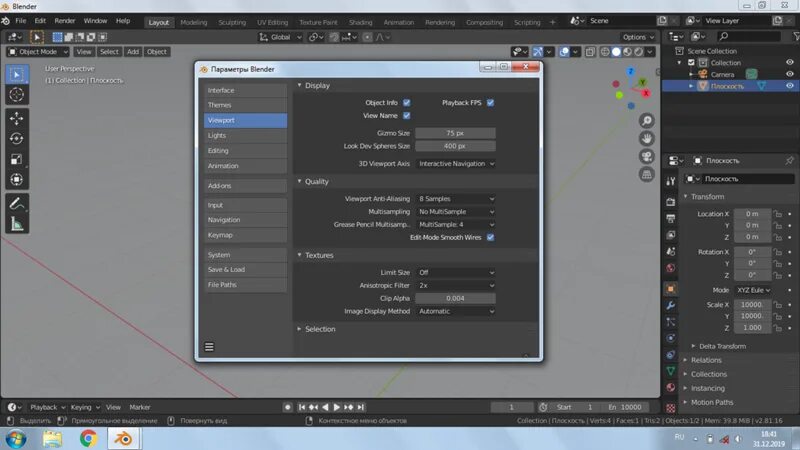Uncheck the Playback FPS checkbox
800x450 pixels.
[490, 103]
